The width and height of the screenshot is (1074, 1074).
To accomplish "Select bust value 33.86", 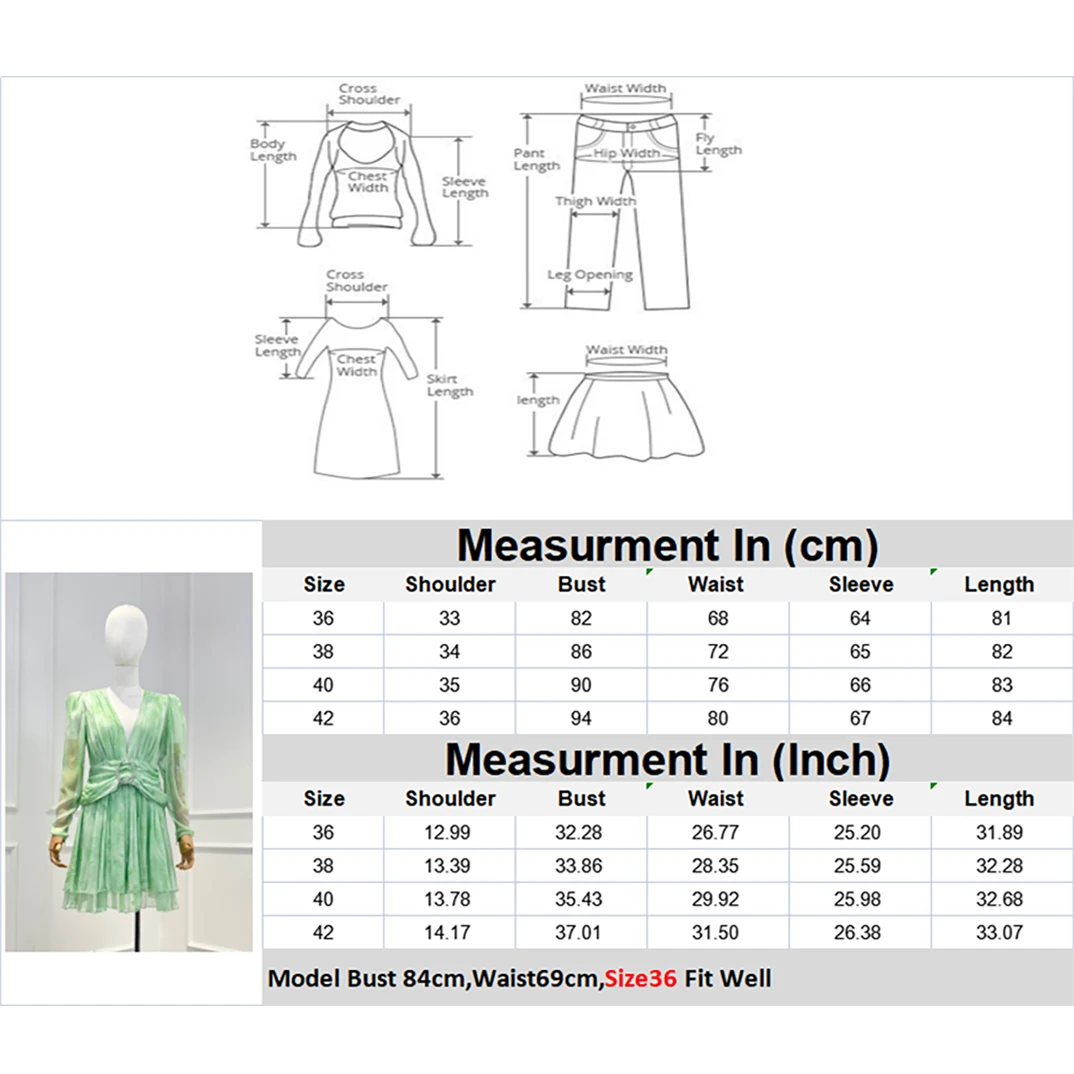I will (579, 866).
